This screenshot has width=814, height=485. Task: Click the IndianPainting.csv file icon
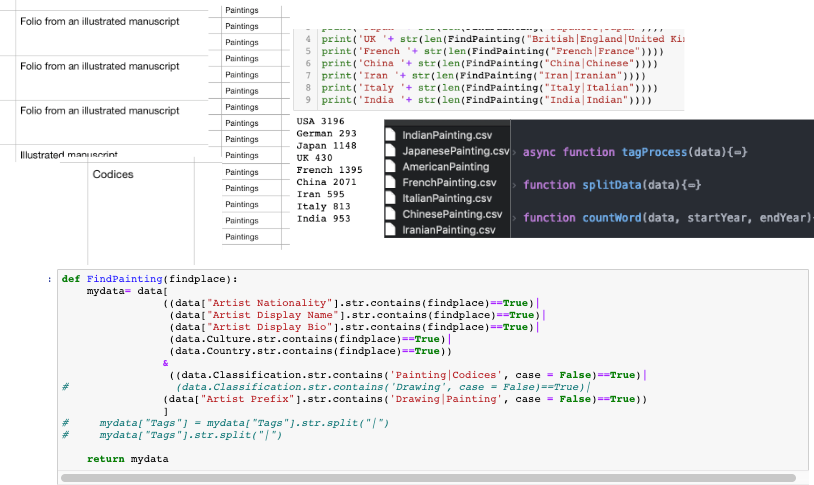[391, 135]
